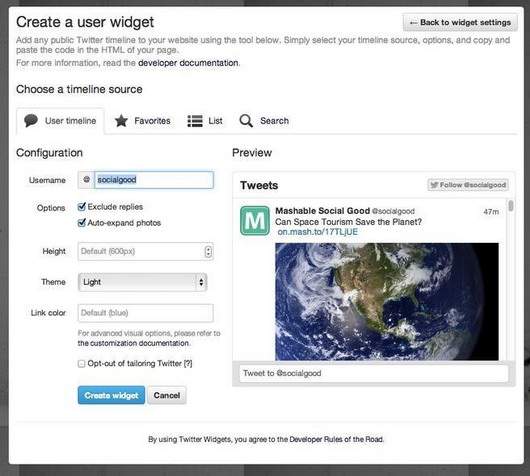This screenshot has height=476, width=530.
Task: Click the List bullet icon
Action: tap(195, 121)
